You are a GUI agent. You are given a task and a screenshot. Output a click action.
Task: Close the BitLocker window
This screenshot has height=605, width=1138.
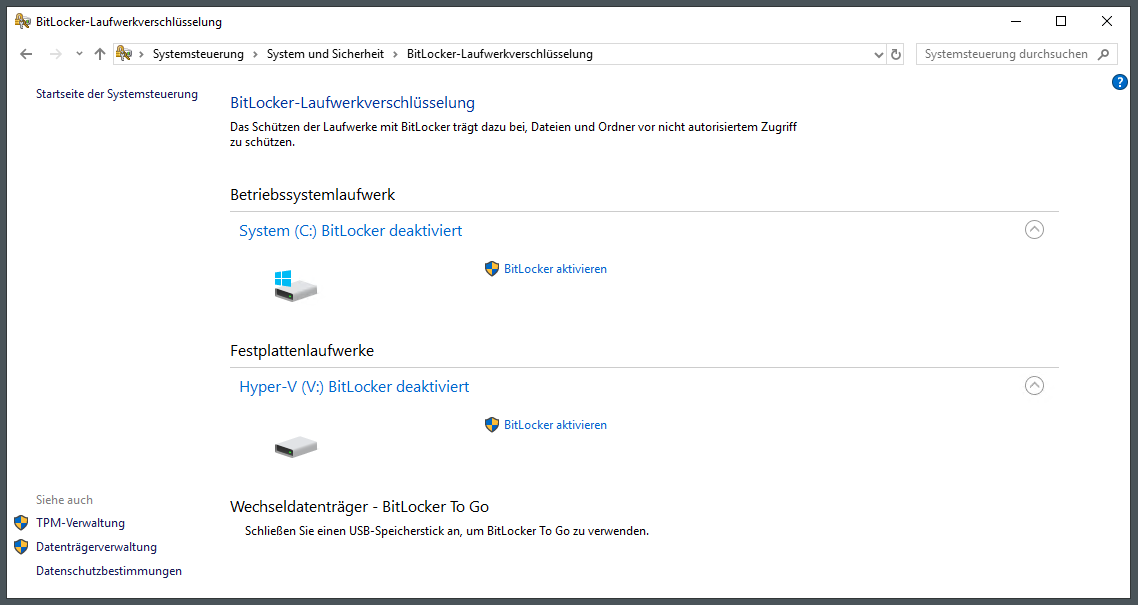(x=1107, y=21)
